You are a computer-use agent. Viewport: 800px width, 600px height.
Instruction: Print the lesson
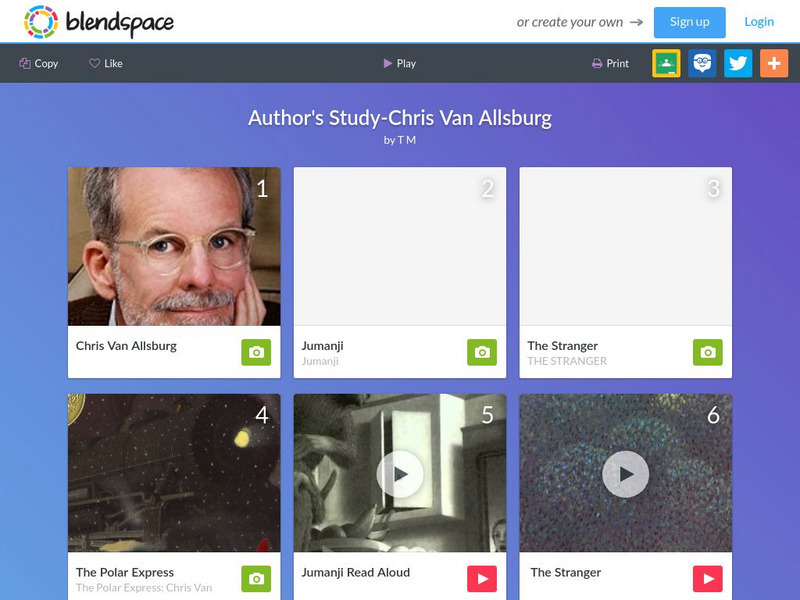(x=610, y=63)
